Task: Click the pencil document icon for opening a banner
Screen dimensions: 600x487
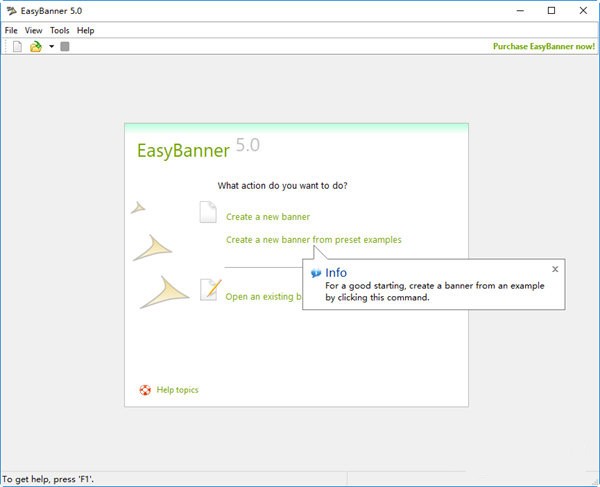Action: pyautogui.click(x=209, y=290)
